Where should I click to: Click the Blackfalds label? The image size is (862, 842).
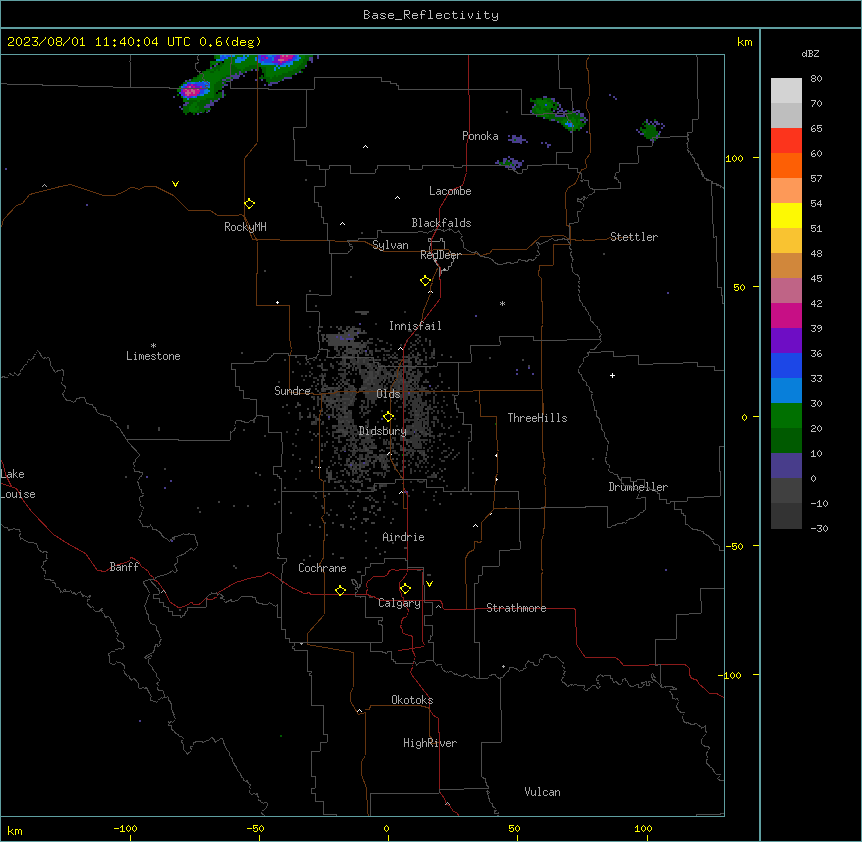click(x=441, y=223)
